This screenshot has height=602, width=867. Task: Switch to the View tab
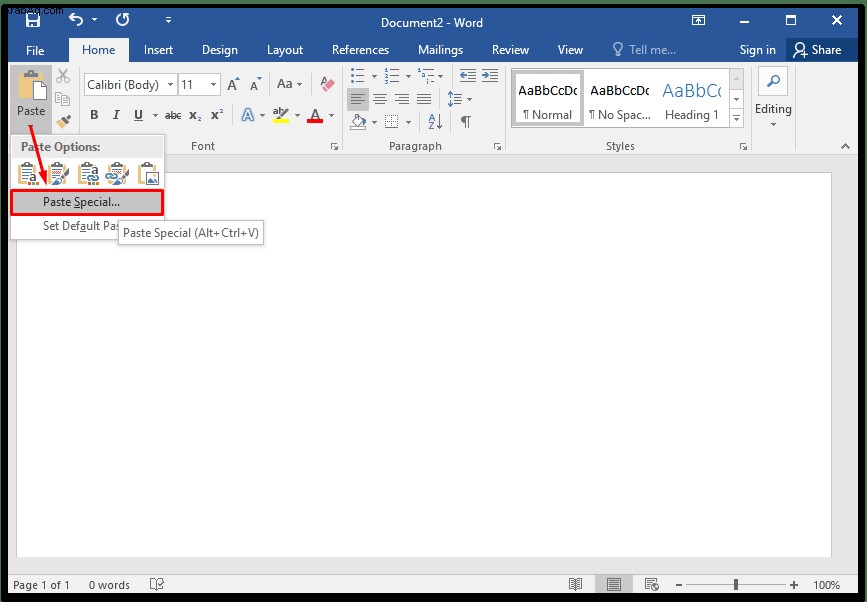(x=570, y=50)
